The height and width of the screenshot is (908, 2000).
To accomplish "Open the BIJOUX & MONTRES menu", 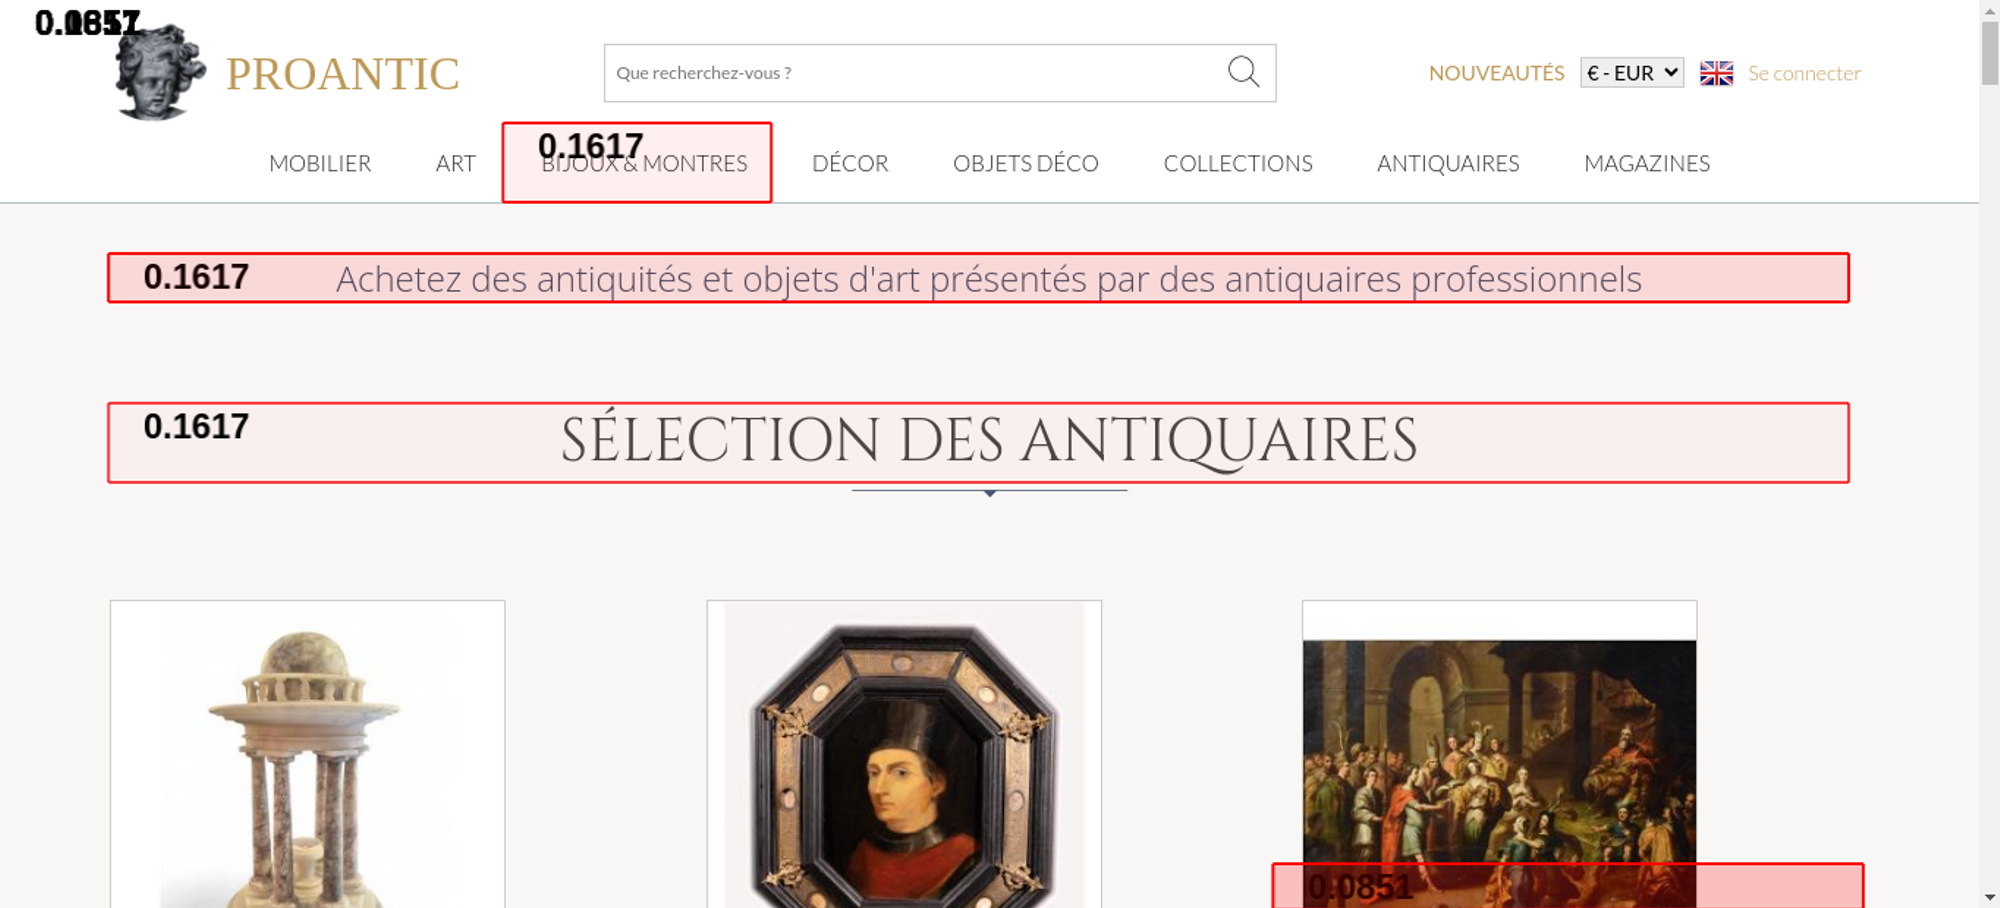I will (x=644, y=164).
